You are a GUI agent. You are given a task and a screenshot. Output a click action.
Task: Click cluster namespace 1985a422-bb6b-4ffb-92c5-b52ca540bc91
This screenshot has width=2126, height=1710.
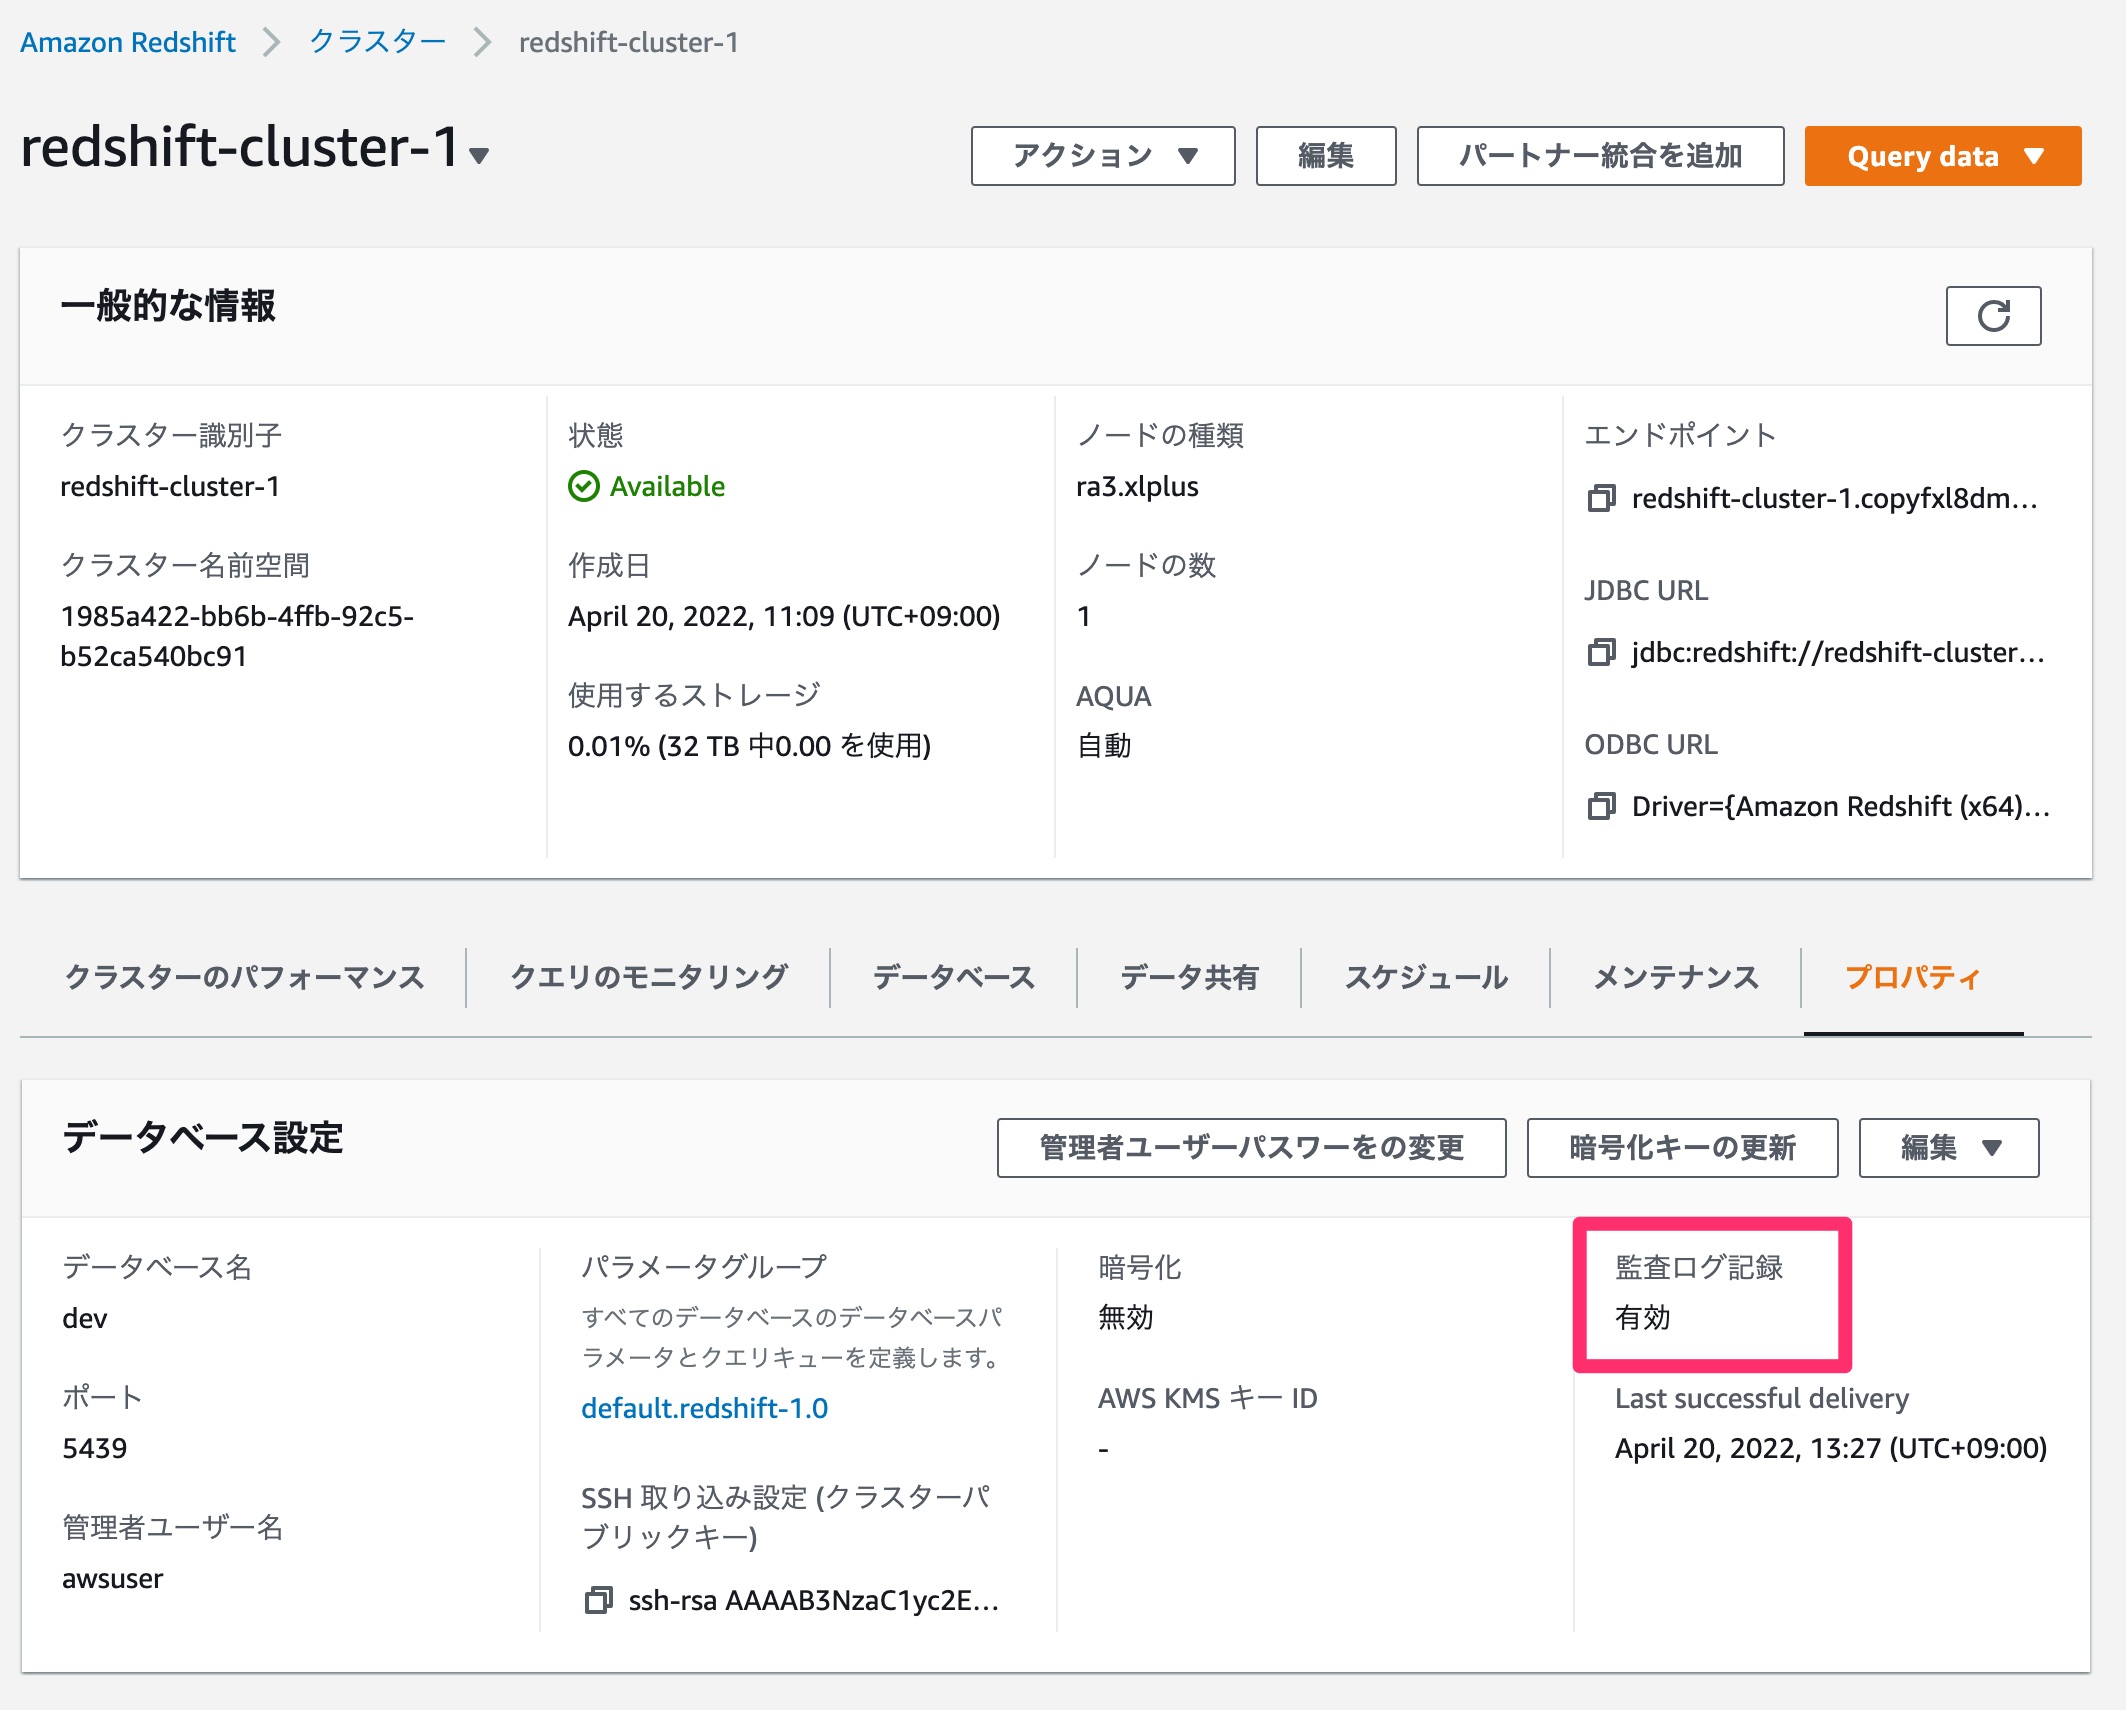[x=237, y=636]
